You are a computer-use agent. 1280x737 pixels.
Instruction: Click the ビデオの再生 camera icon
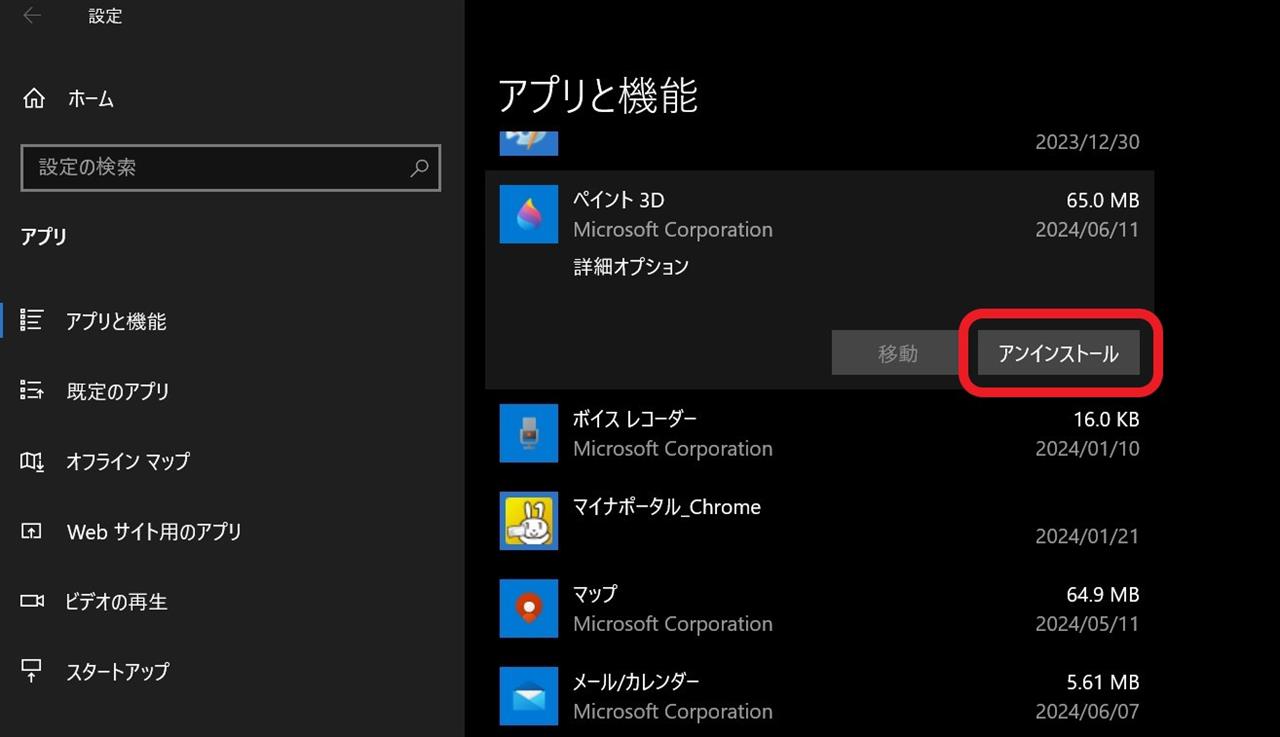coord(32,601)
